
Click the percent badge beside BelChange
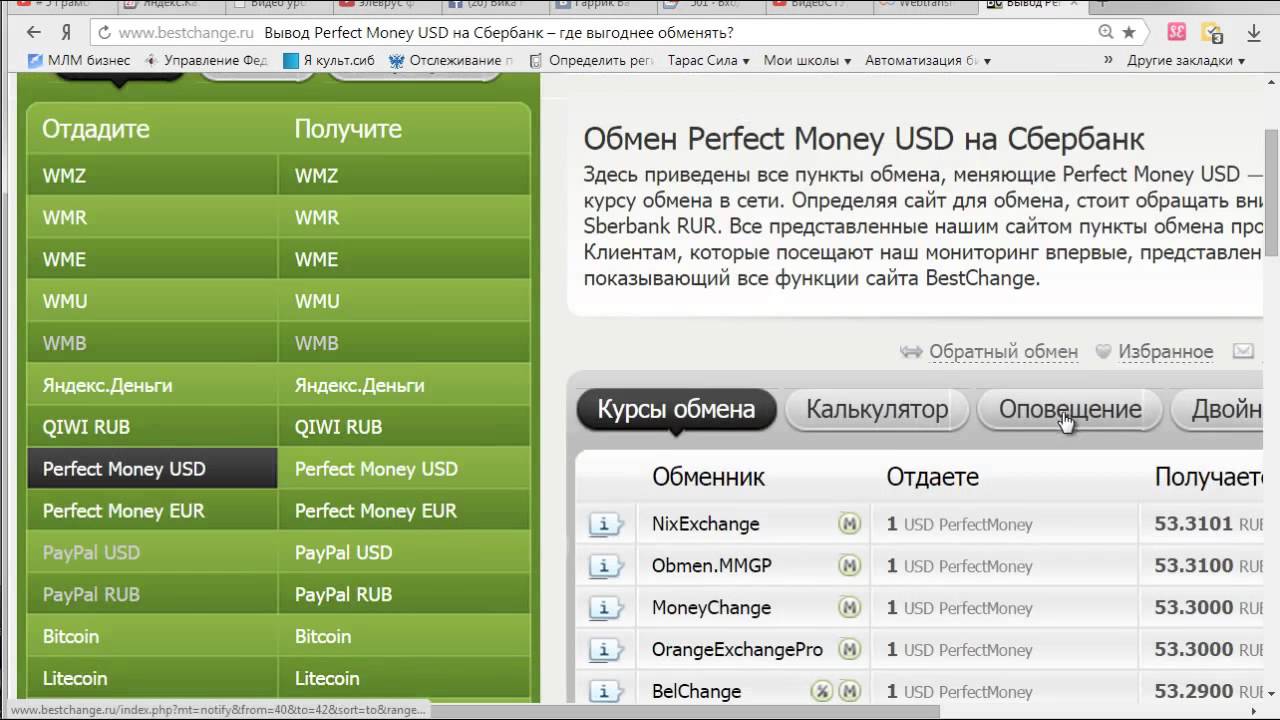[x=822, y=692]
